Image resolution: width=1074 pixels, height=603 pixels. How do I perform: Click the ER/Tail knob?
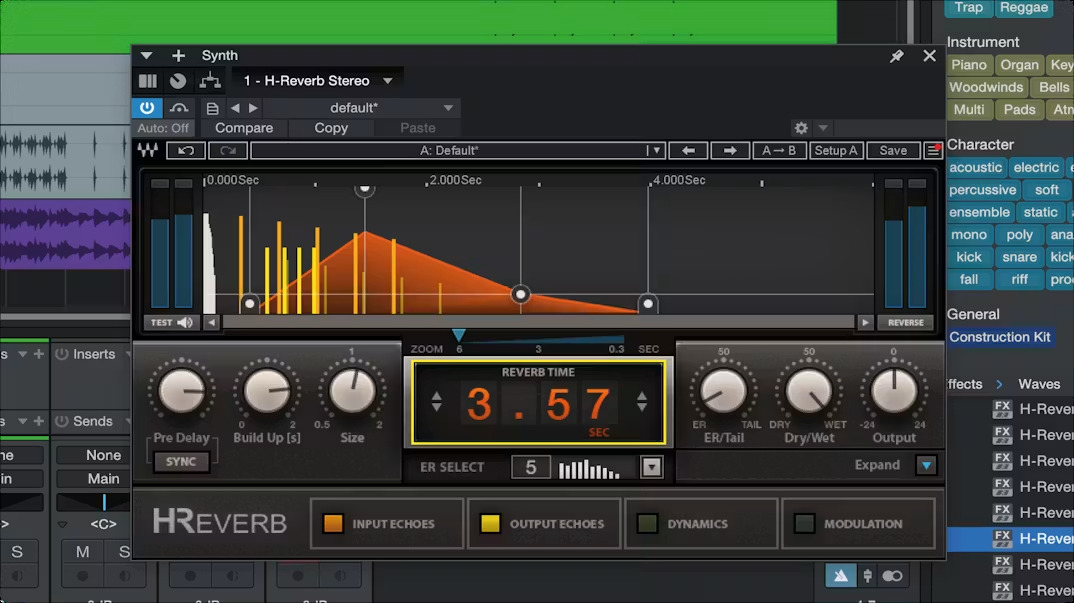(x=723, y=392)
